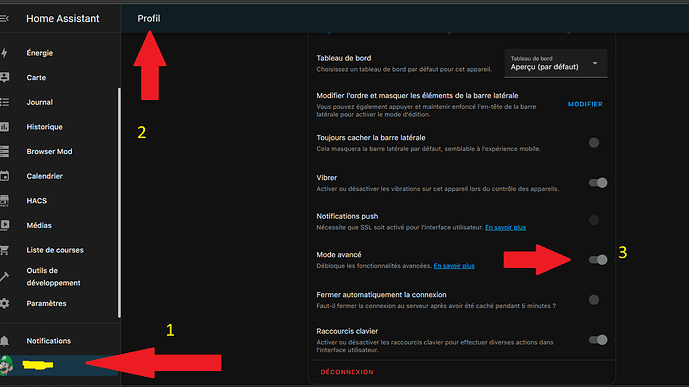
Task: Toggle Fermer automatiquement la connexion
Action: (598, 300)
